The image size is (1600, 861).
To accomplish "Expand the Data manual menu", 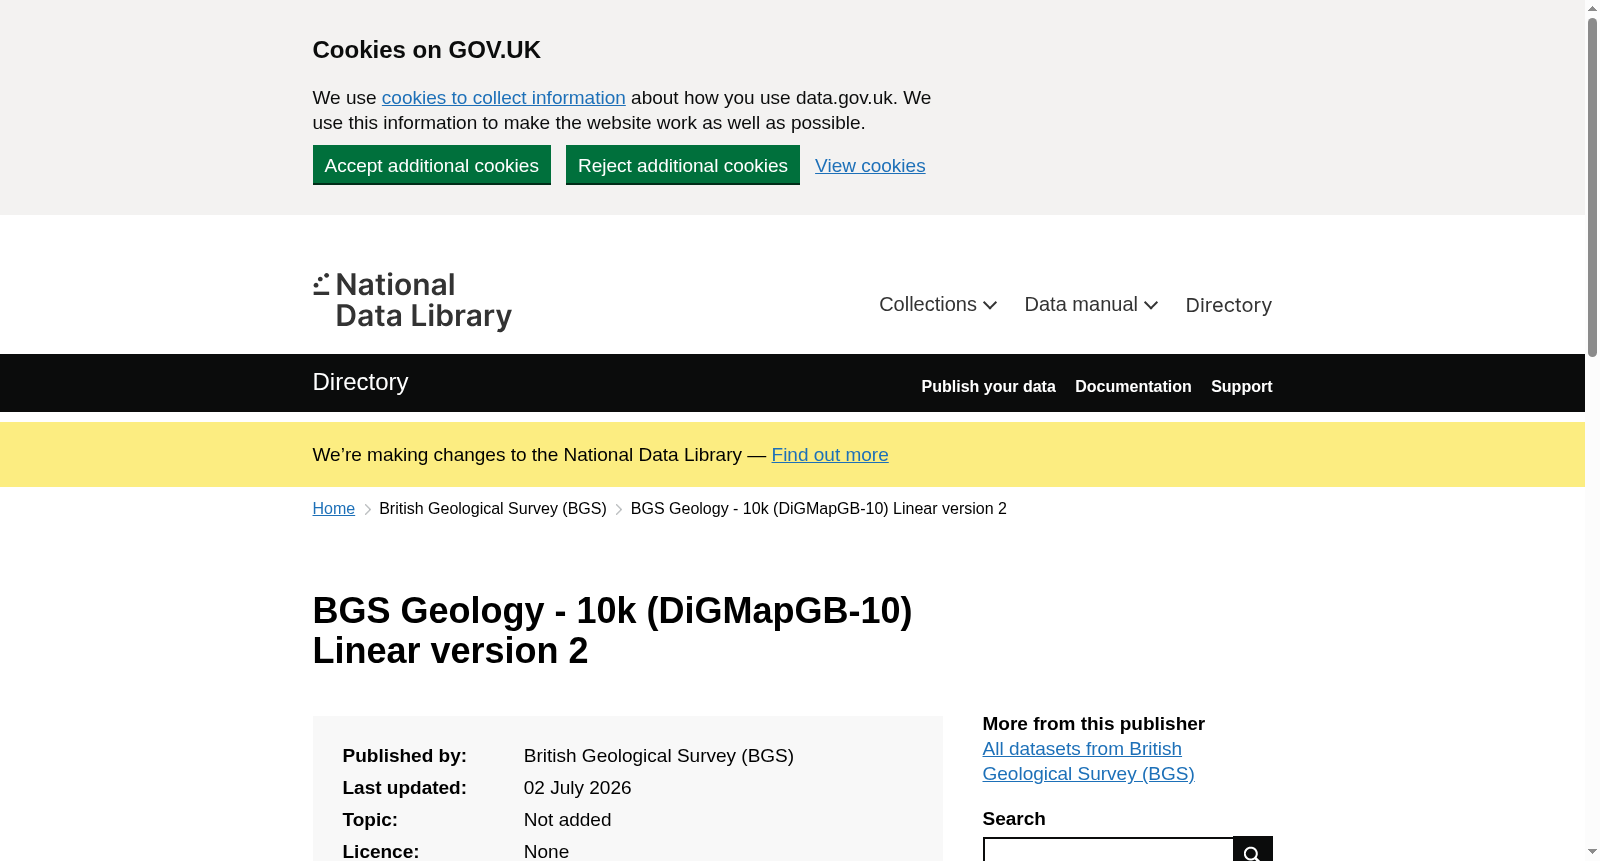I will pyautogui.click(x=1091, y=305).
